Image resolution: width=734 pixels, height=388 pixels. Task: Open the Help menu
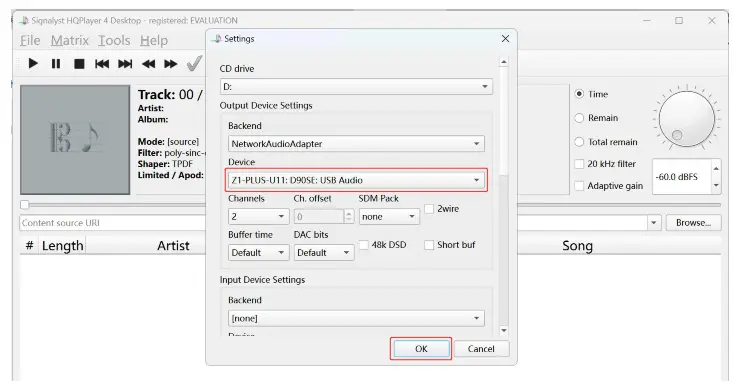(x=154, y=41)
